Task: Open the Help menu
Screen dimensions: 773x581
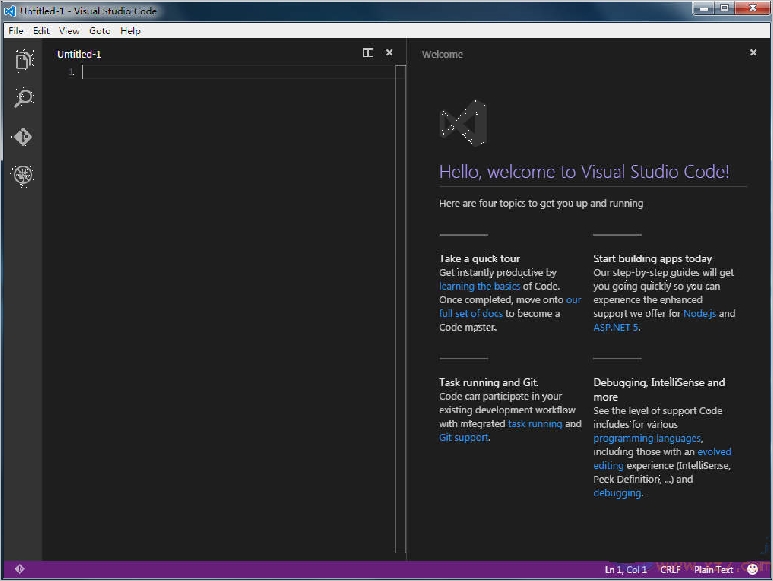Action: [130, 31]
